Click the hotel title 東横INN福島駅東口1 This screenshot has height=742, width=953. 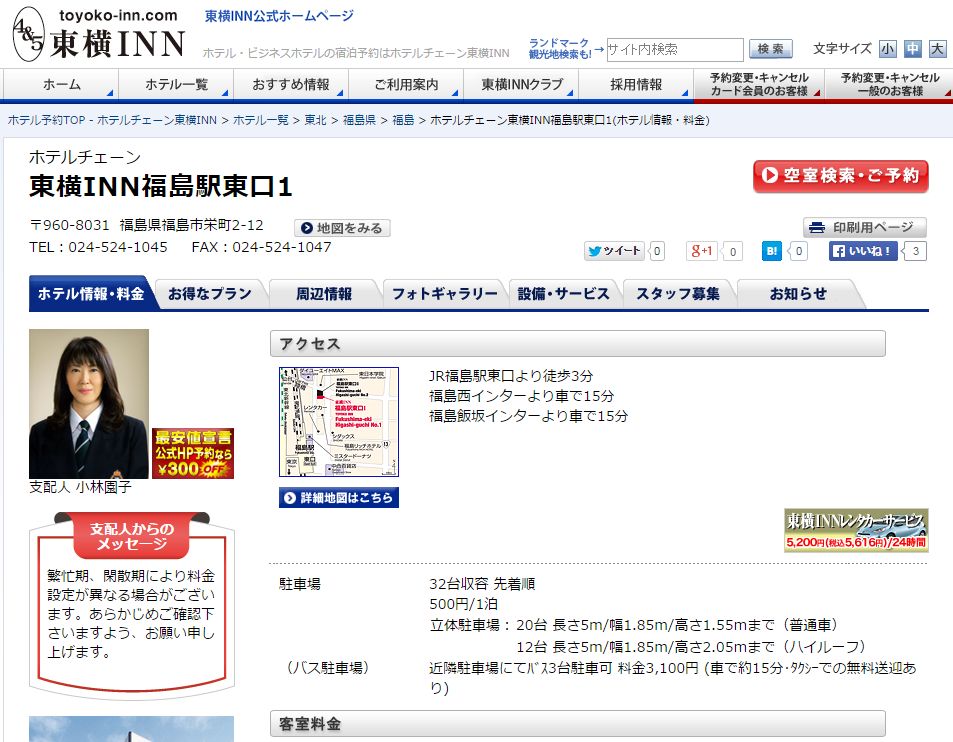tap(161, 187)
